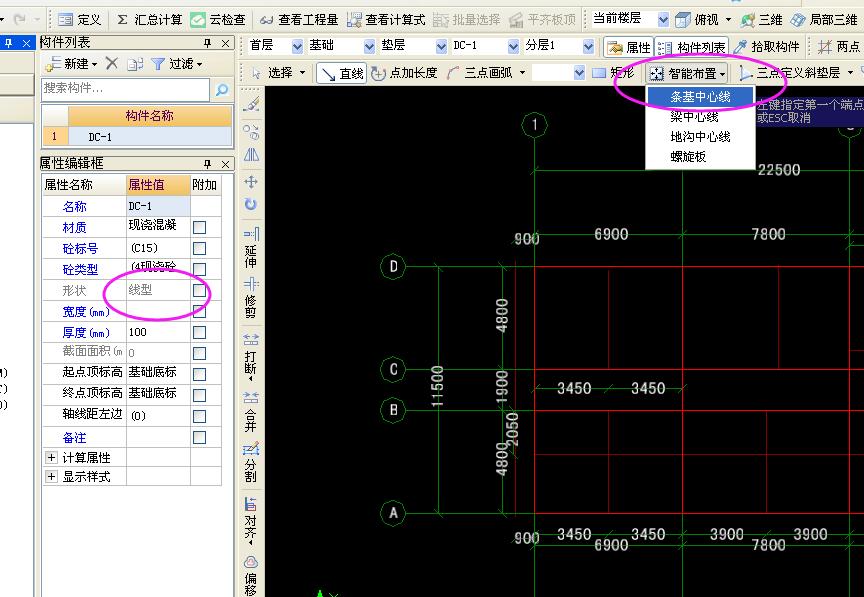Open the DC-1 component dropdown
The width and height of the screenshot is (864, 597).
513,46
